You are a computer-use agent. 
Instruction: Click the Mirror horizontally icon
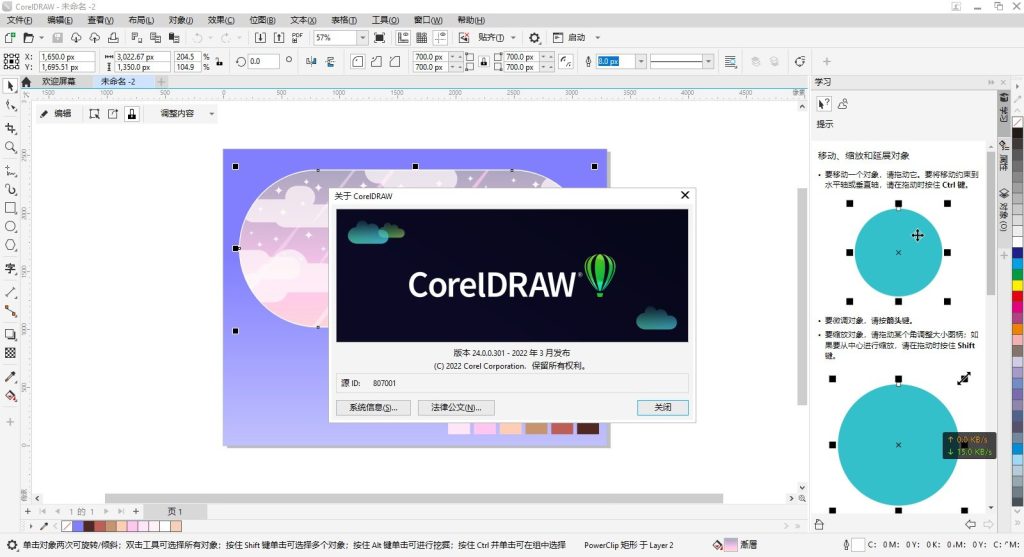point(312,61)
